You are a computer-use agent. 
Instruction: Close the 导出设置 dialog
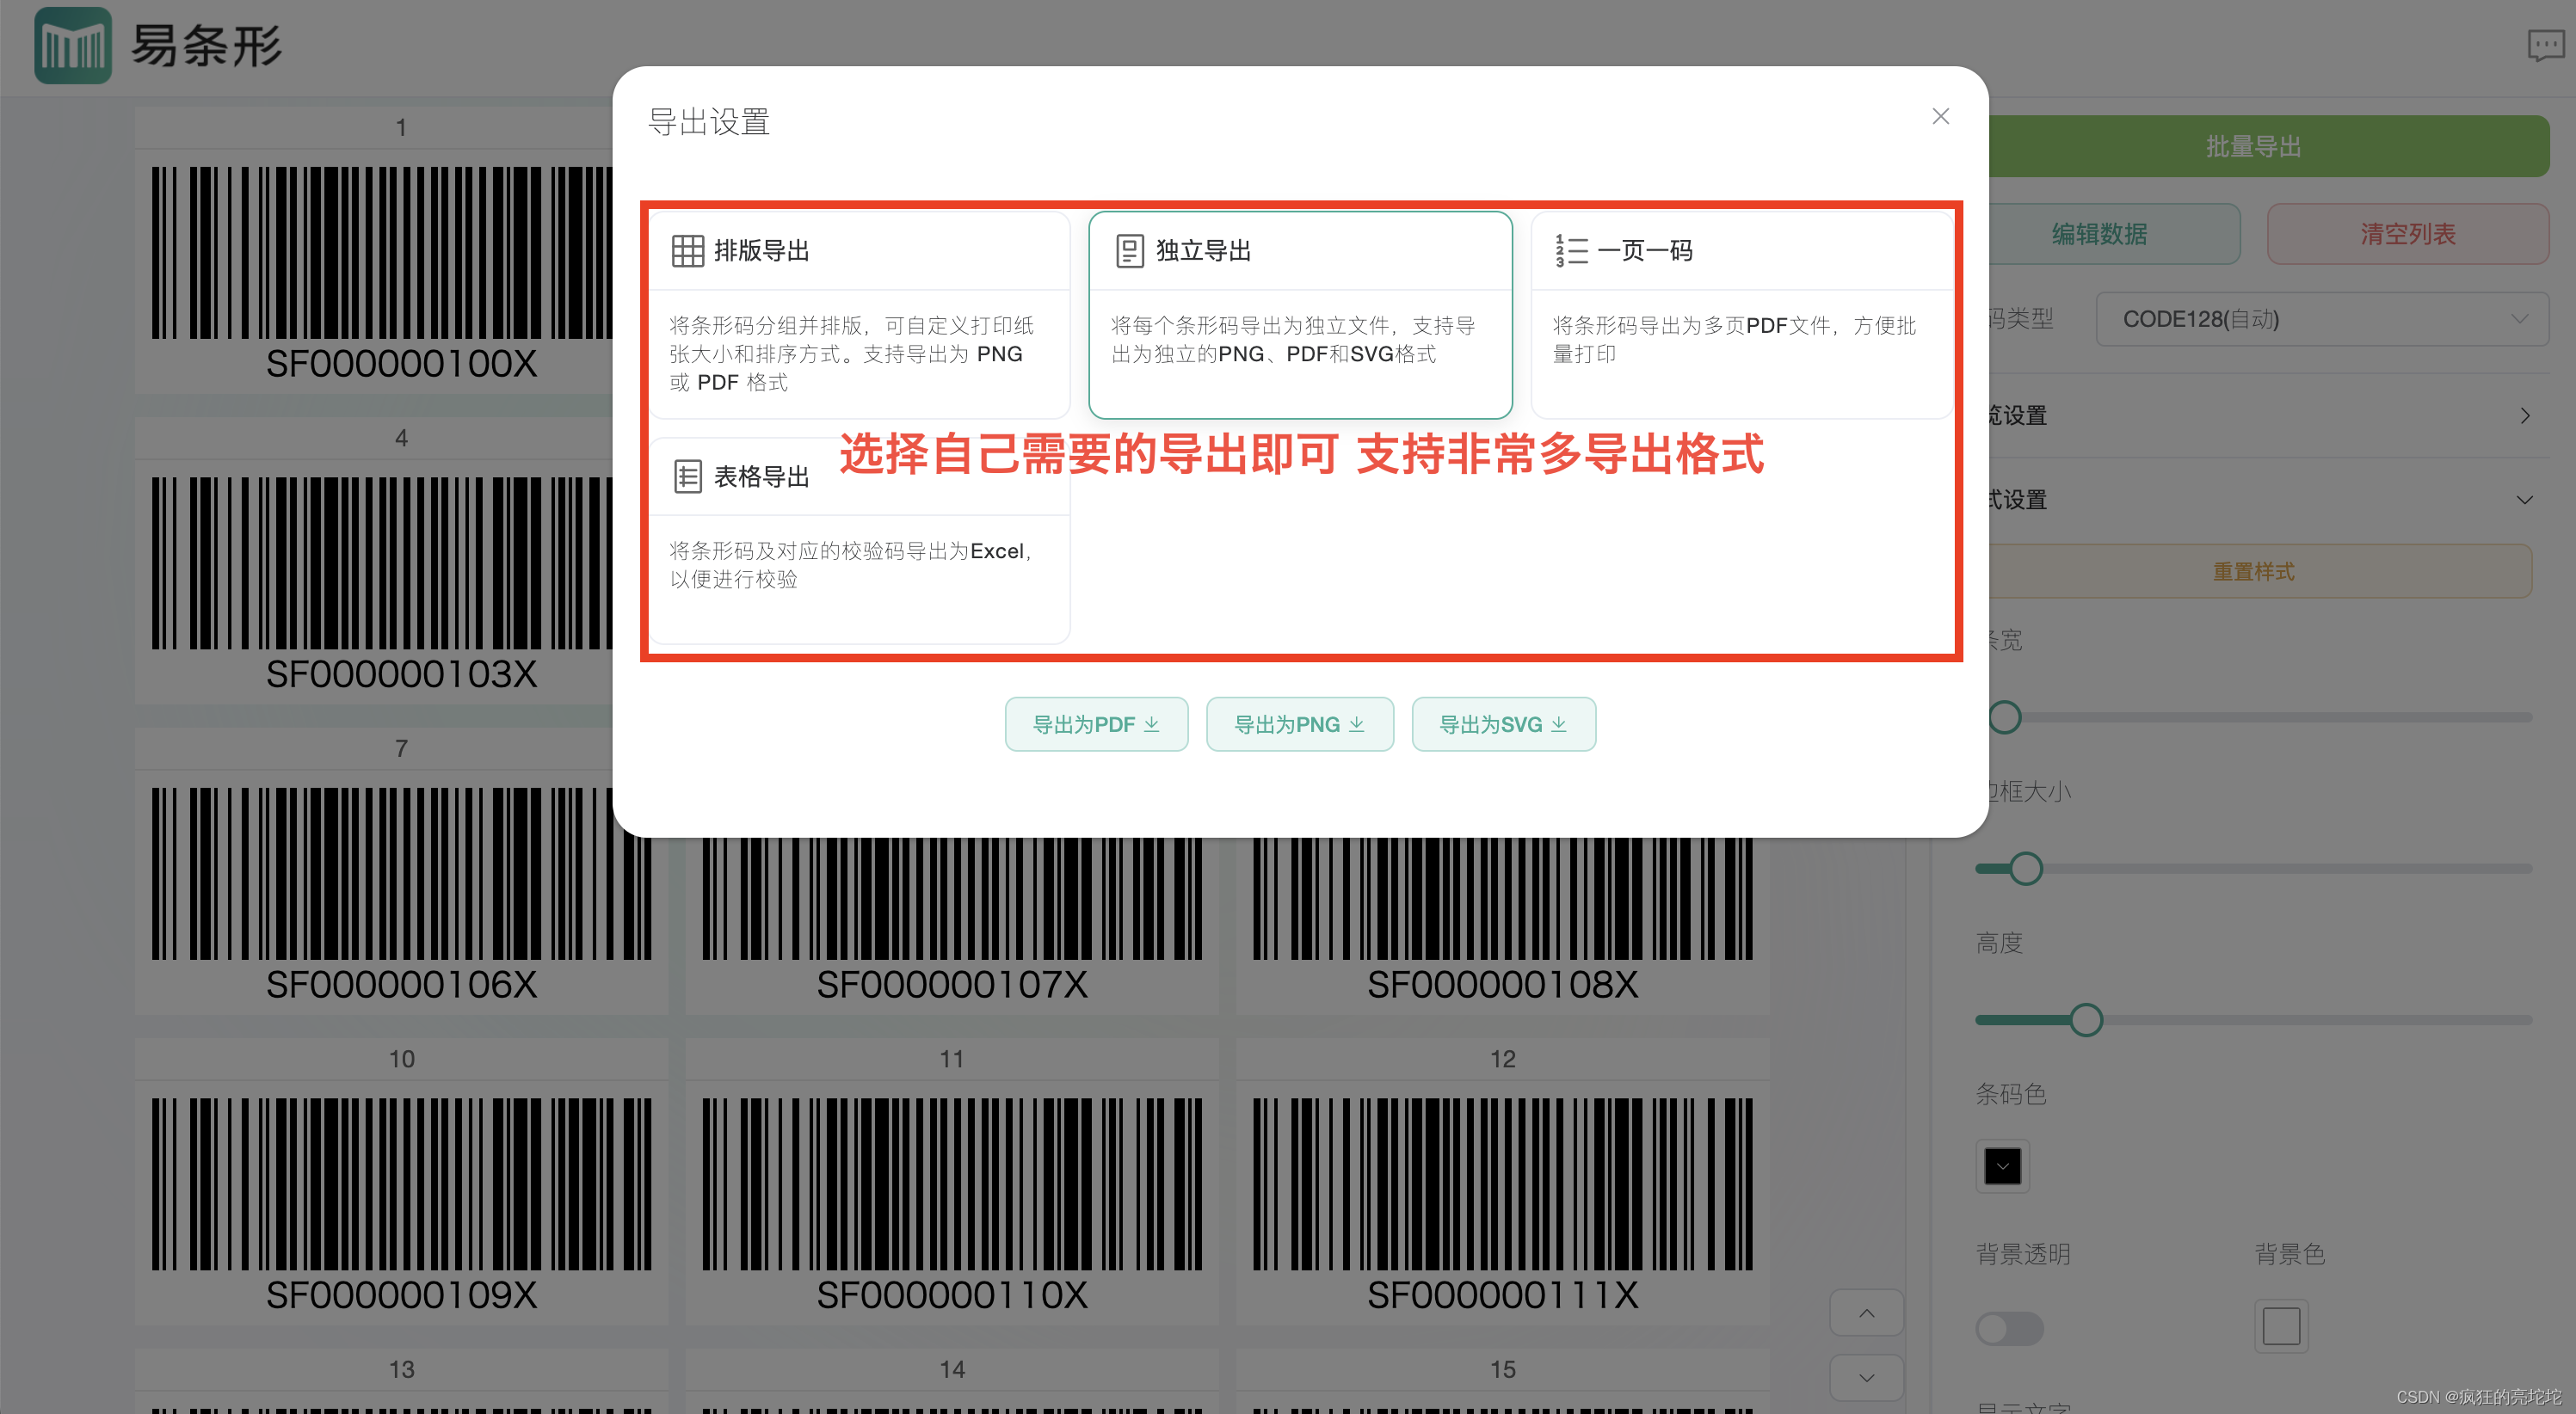[x=1940, y=117]
